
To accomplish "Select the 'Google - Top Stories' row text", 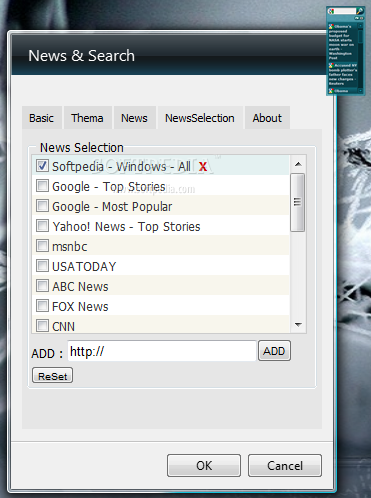I will (x=109, y=187).
